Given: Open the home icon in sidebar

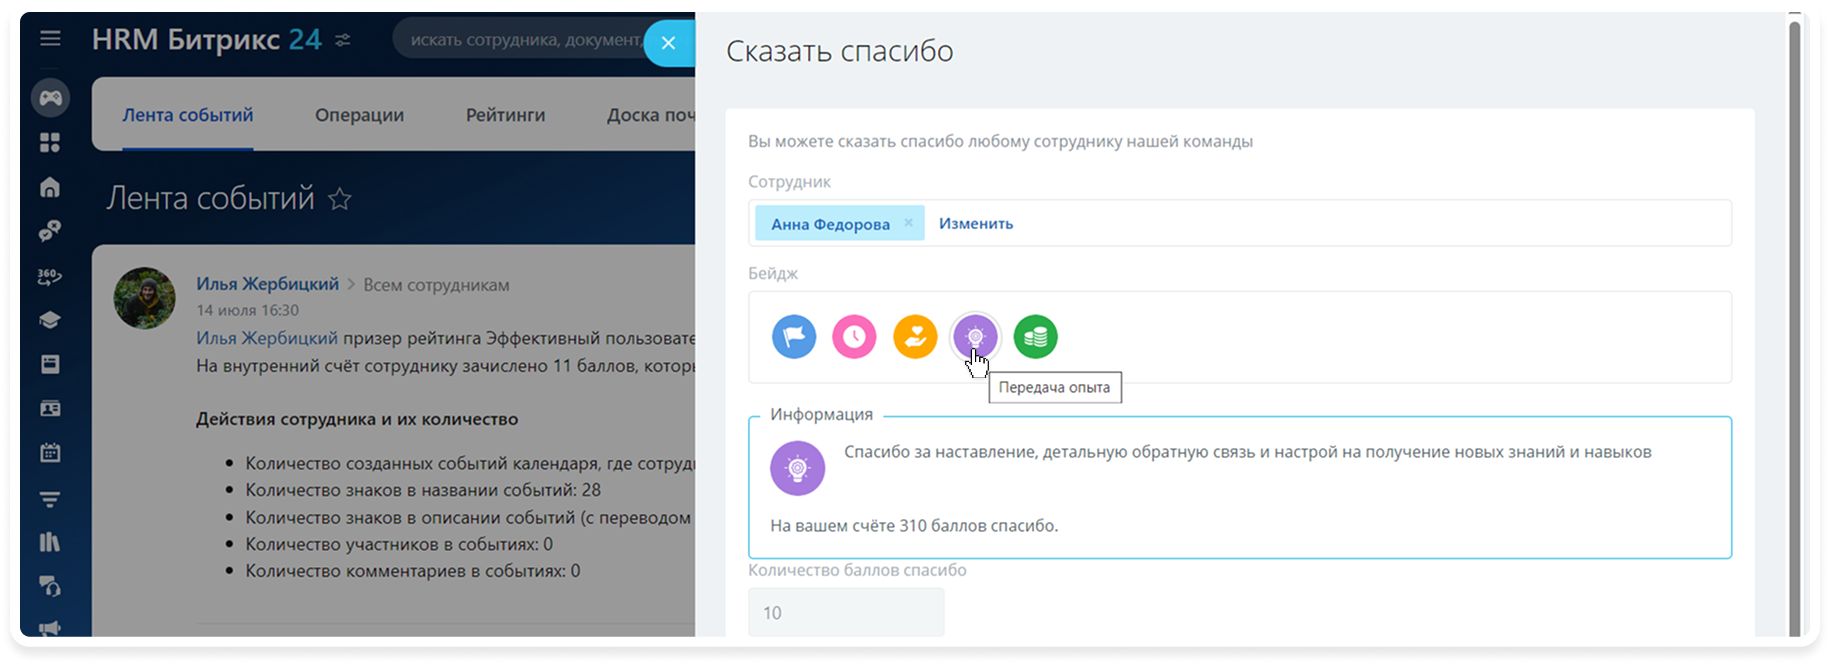Looking at the screenshot, I should pyautogui.click(x=50, y=187).
